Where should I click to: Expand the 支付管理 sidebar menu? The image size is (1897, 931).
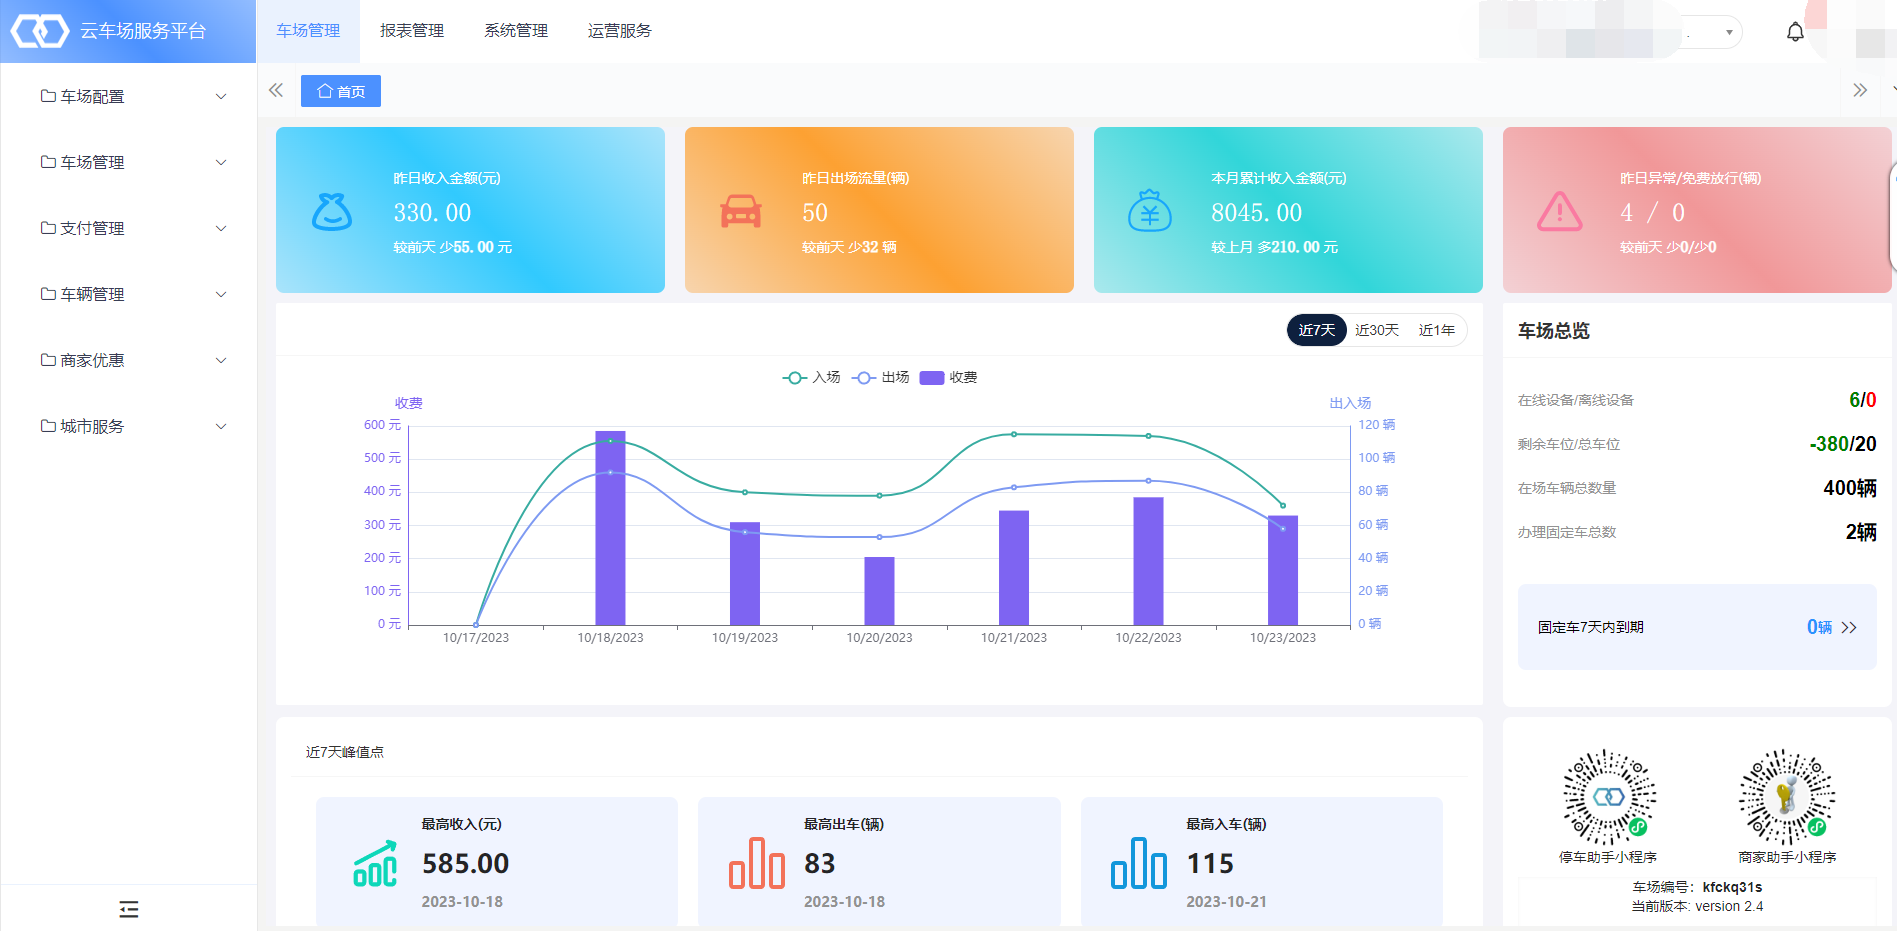(x=128, y=228)
